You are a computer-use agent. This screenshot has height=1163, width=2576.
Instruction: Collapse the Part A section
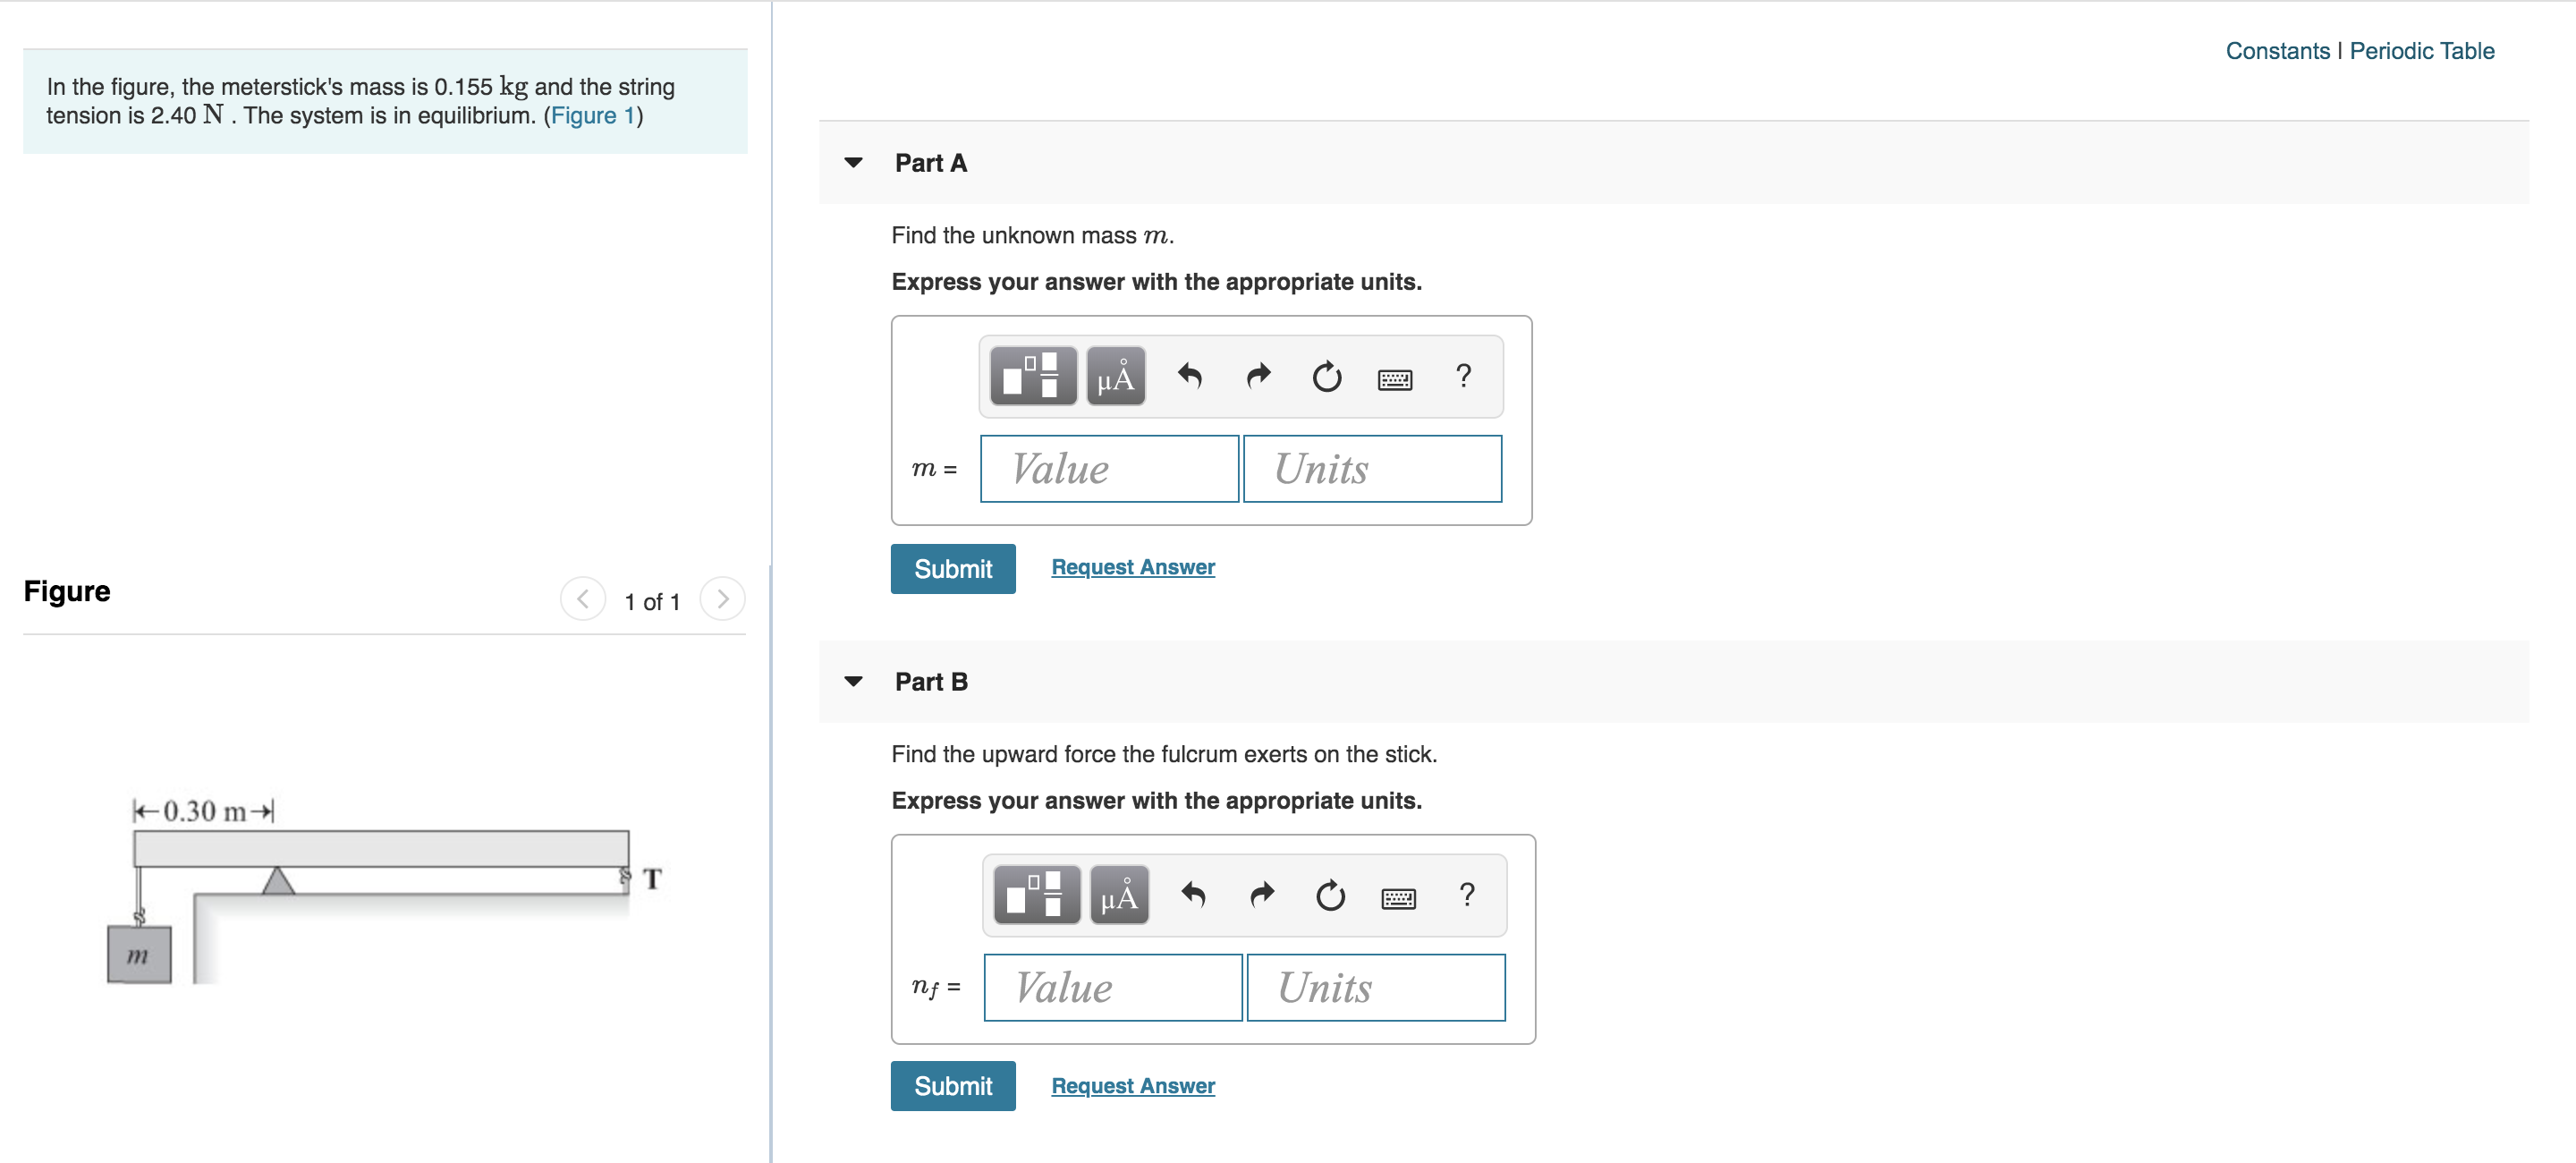[860, 163]
